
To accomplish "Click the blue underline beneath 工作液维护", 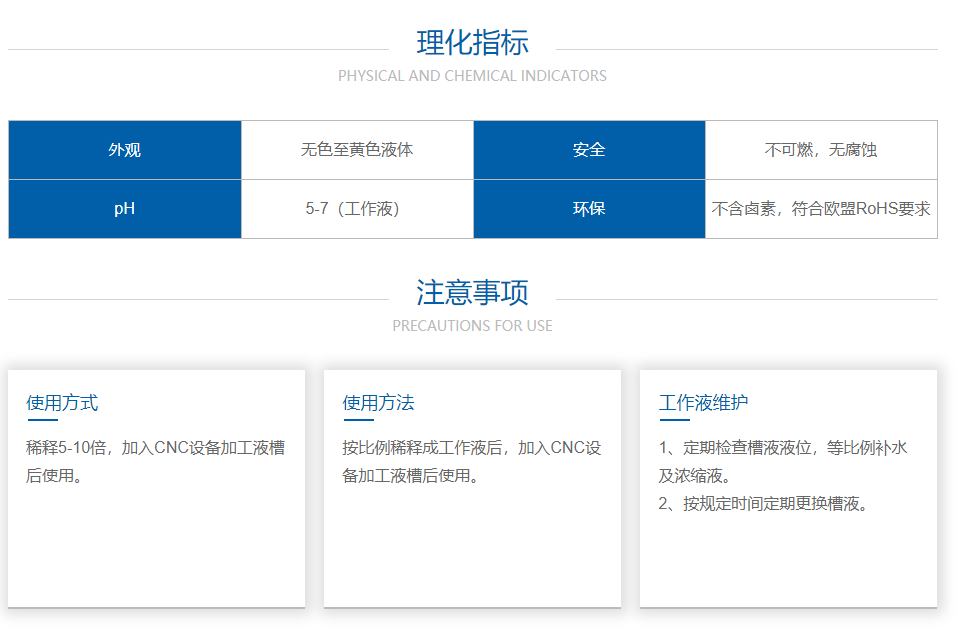I will 674,420.
